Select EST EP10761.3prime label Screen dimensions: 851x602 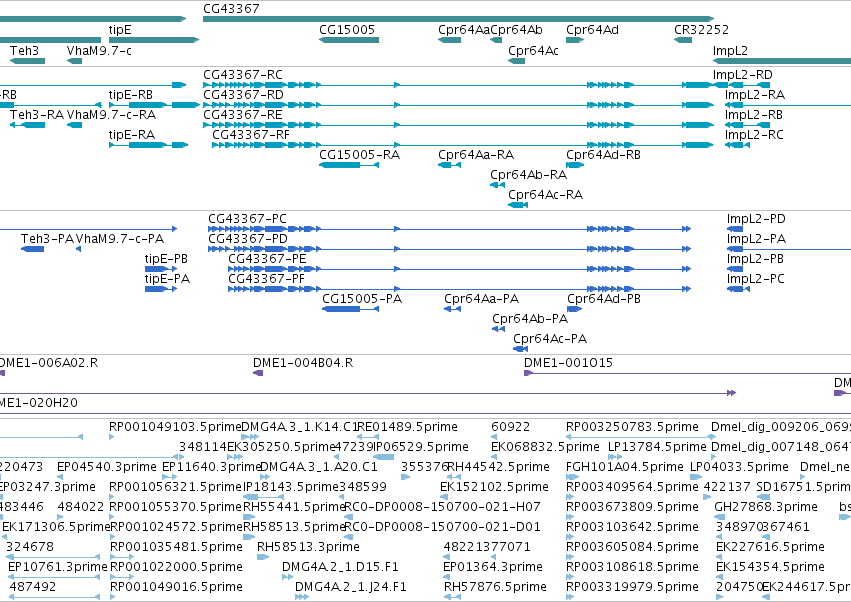[x=58, y=567]
